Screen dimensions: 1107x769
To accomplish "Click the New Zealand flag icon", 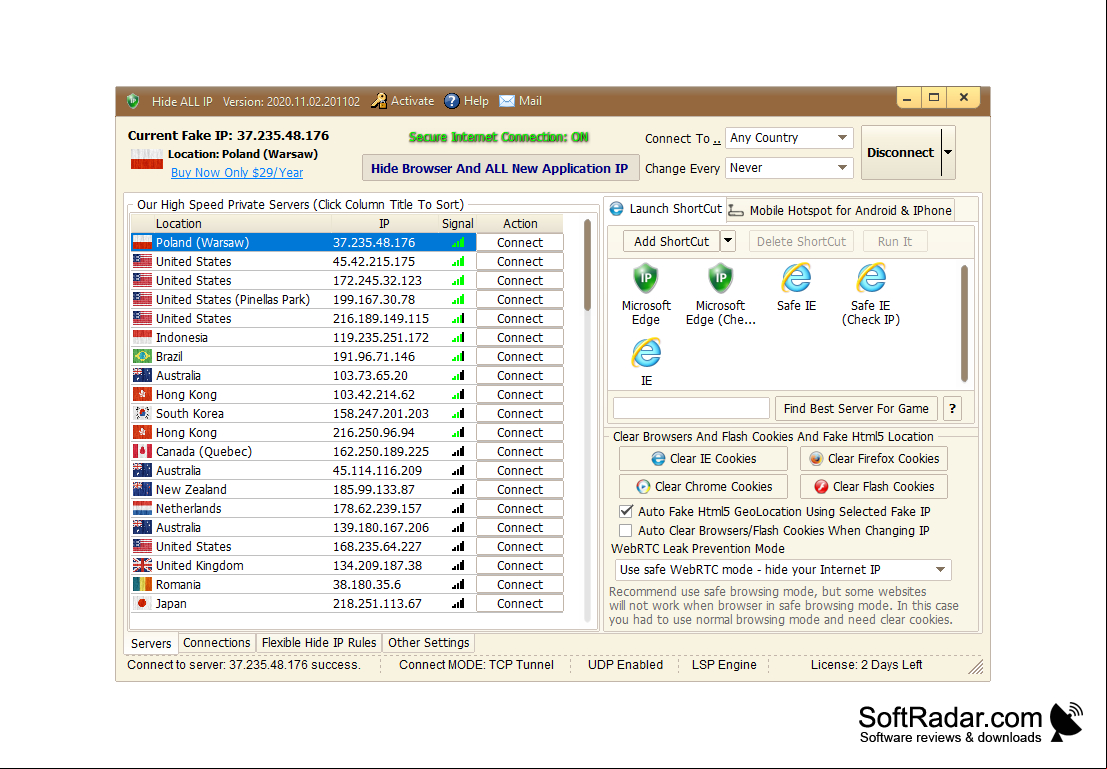I will (x=142, y=489).
